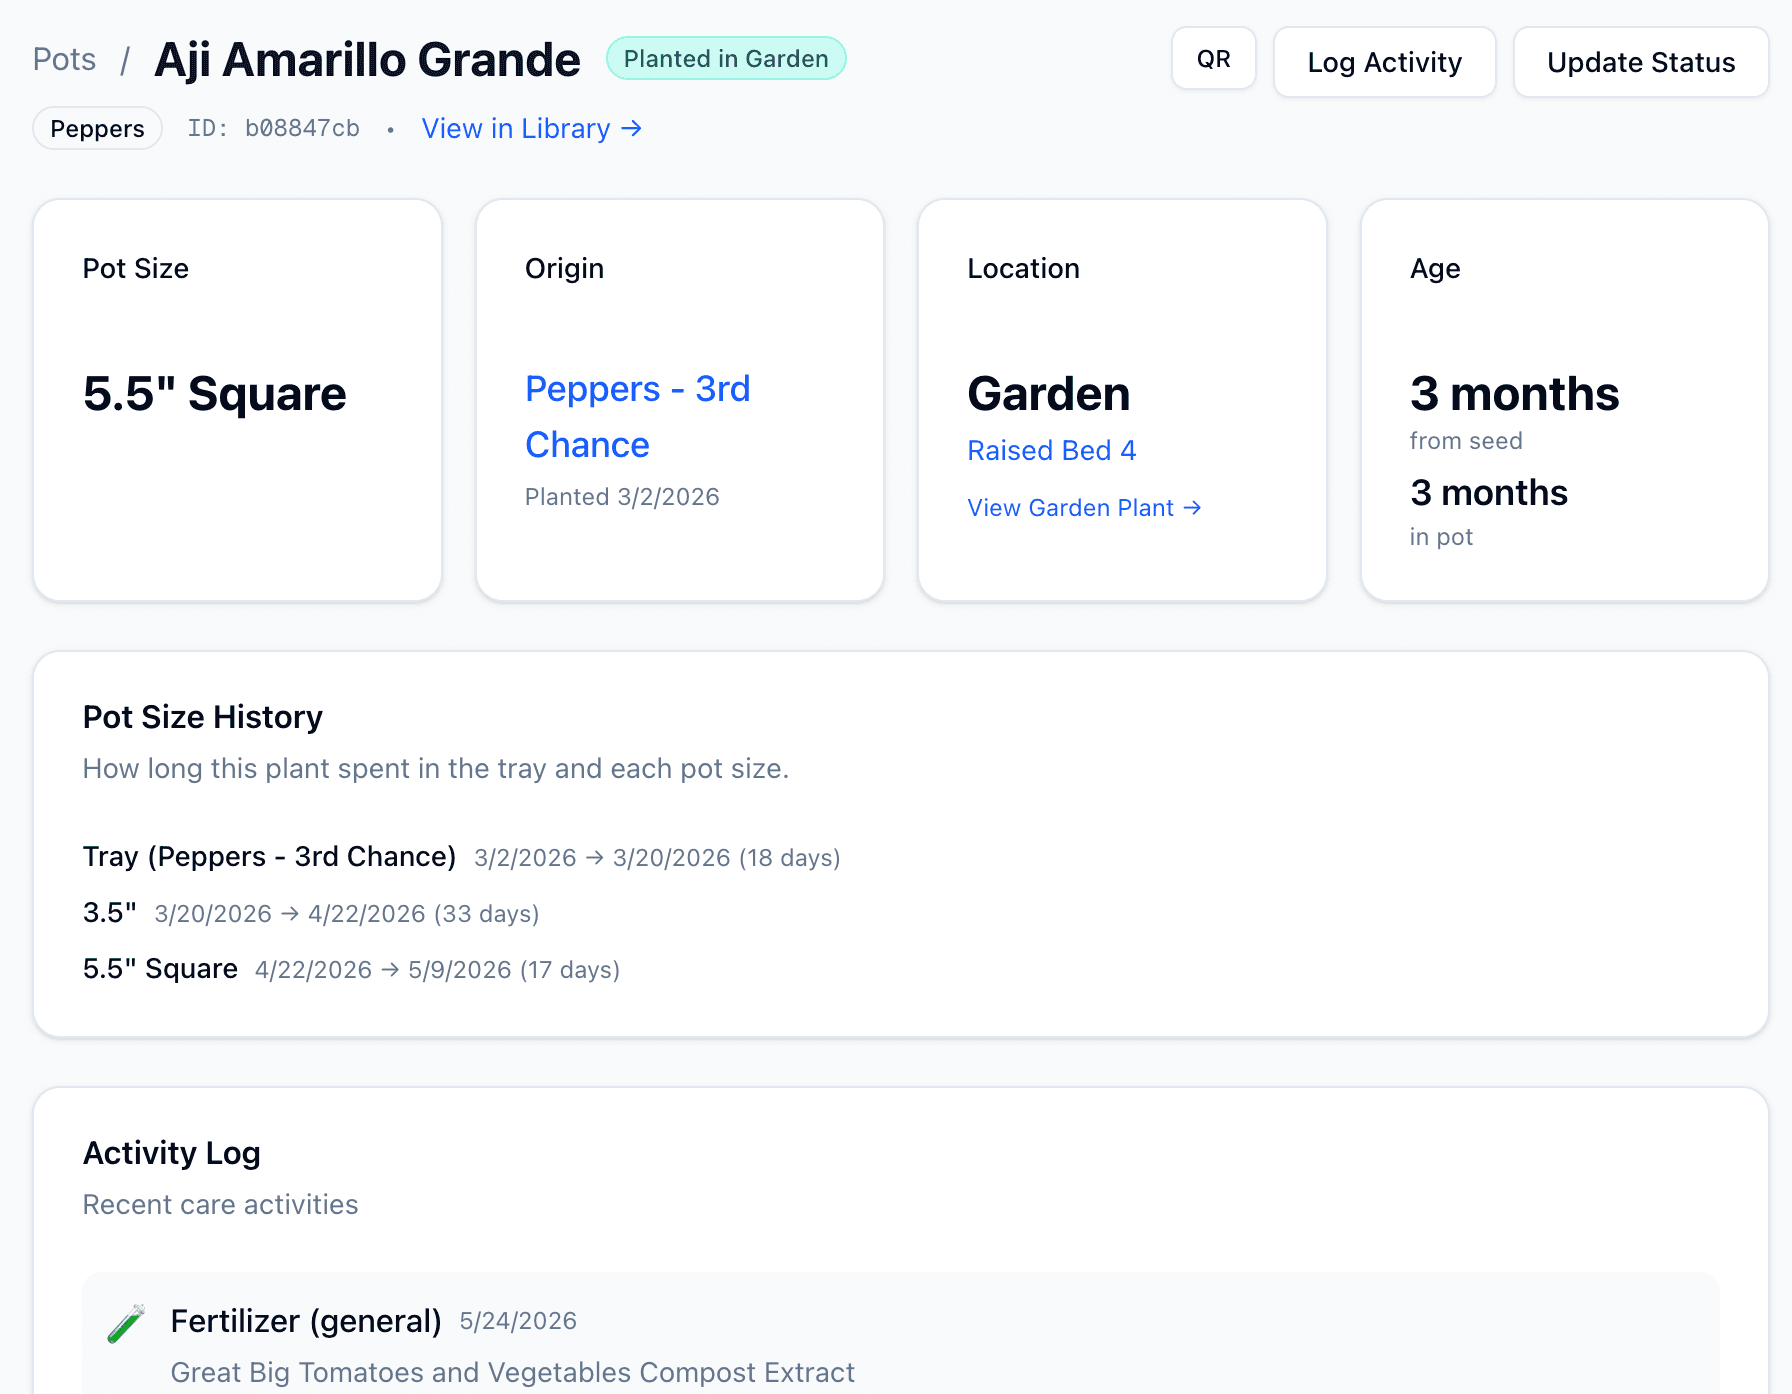Viewport: 1792px width, 1394px height.
Task: Click the 4/22/2026 → 5/9/2026 (17 days) range
Action: pyautogui.click(x=437, y=970)
